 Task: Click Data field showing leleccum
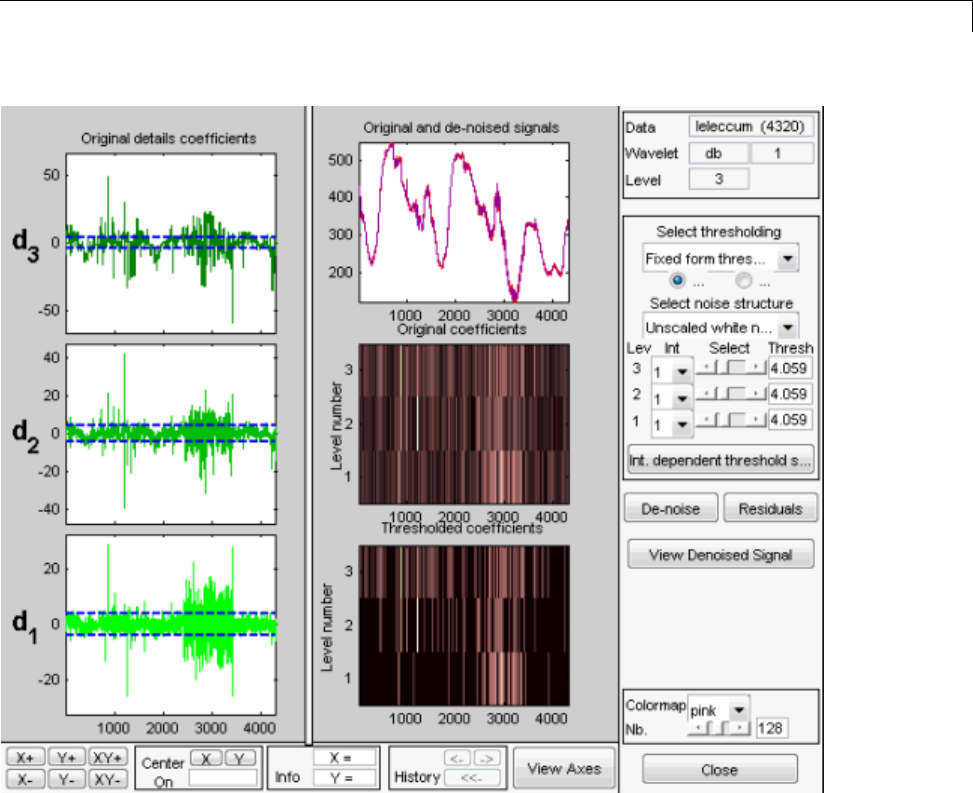pos(751,127)
